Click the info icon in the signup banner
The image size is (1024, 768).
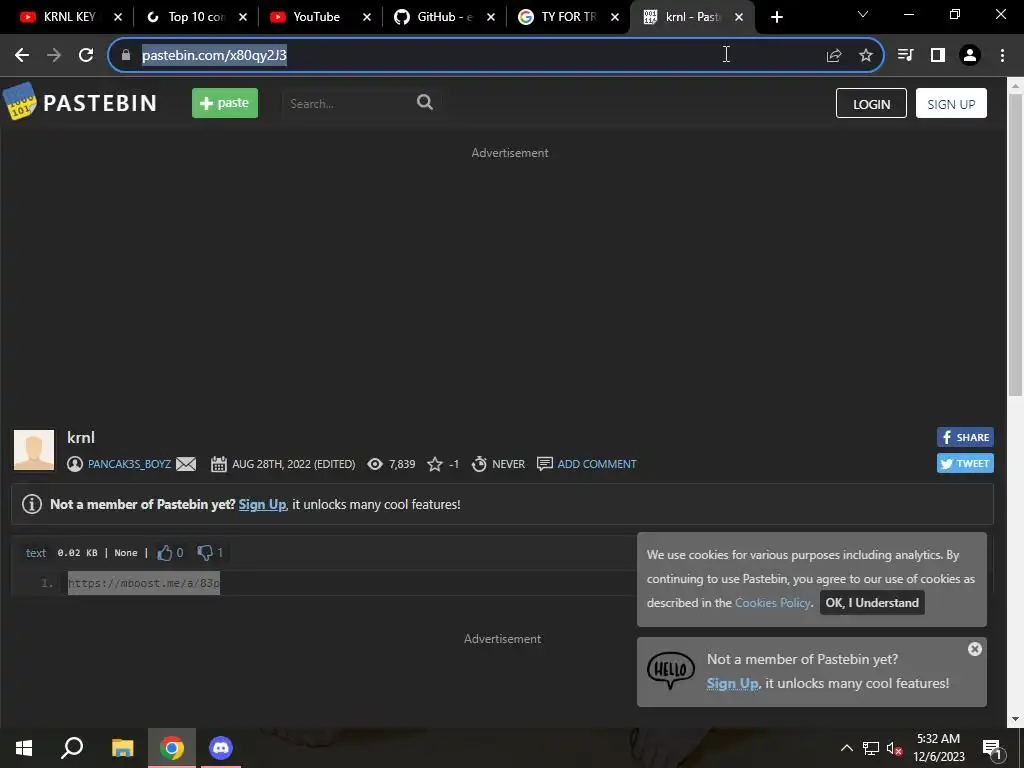click(32, 504)
